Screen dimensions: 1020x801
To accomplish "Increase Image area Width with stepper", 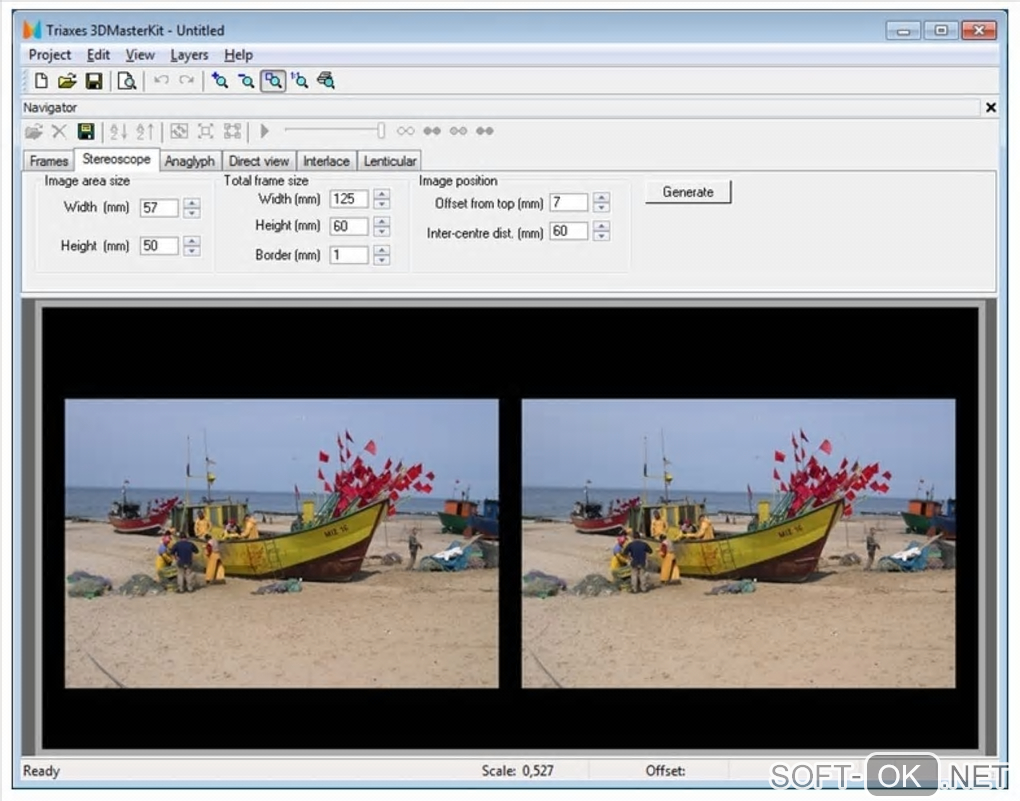I will (192, 203).
